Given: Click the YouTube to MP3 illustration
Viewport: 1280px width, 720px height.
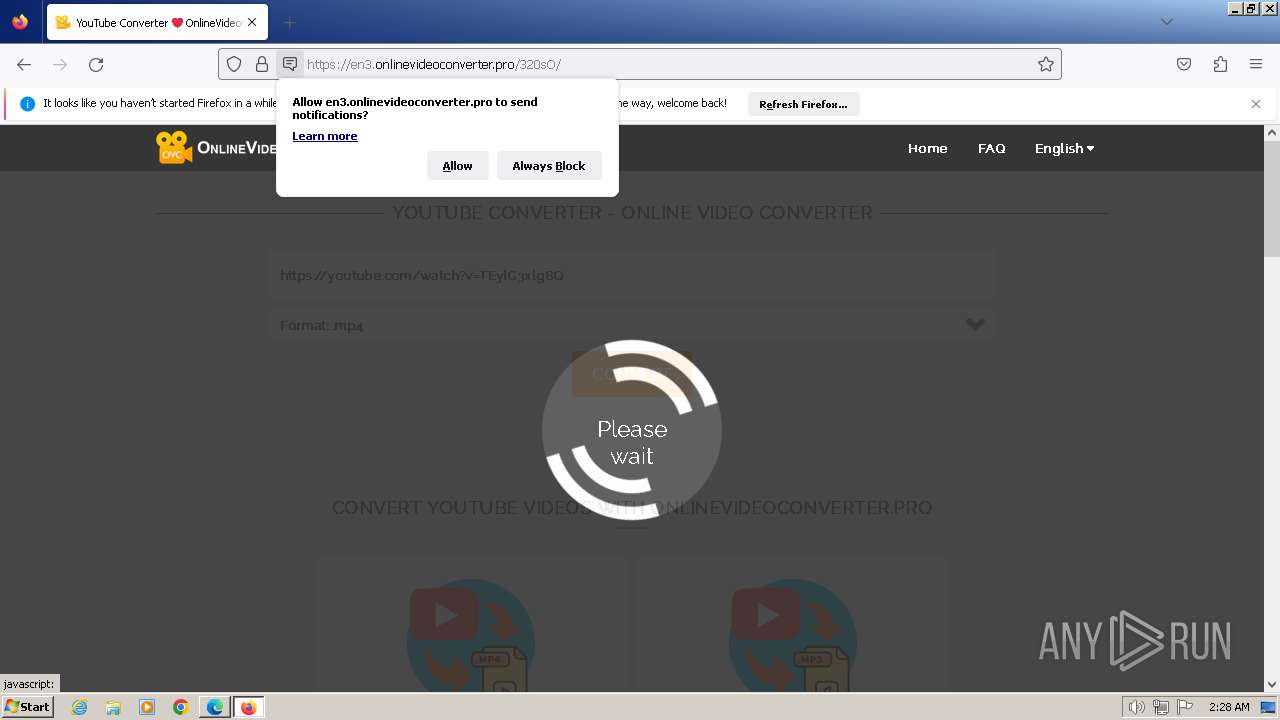Looking at the screenshot, I should tap(793, 636).
